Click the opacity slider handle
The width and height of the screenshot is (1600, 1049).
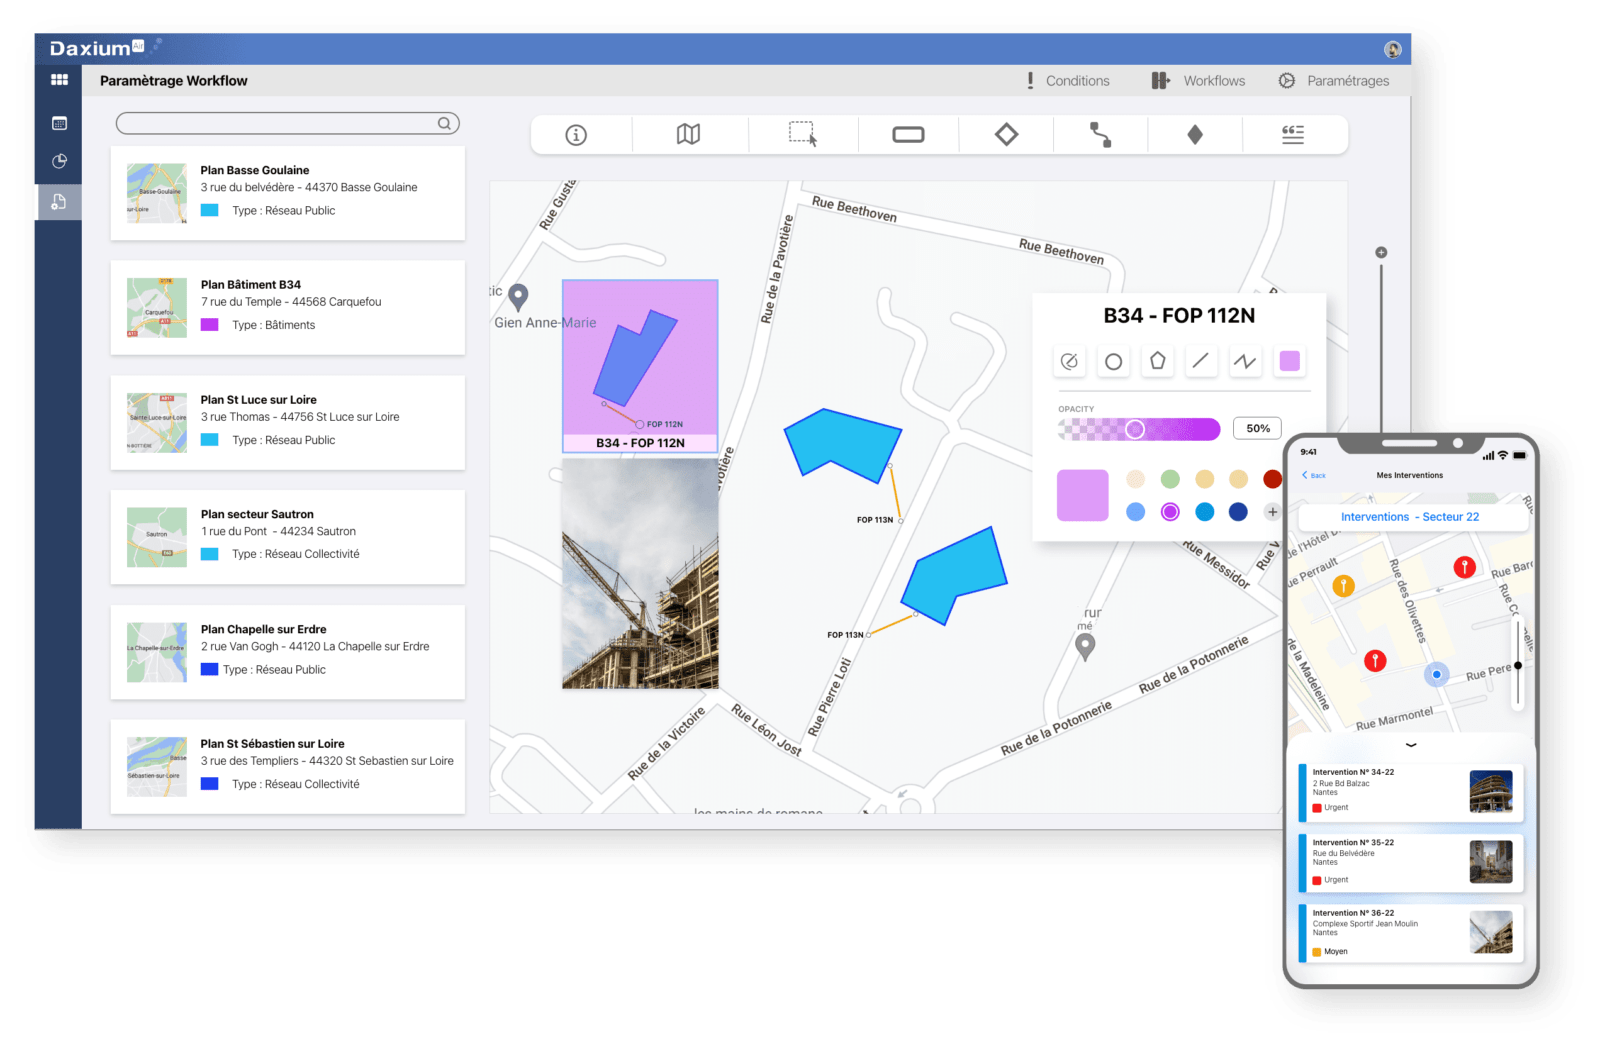click(1135, 429)
